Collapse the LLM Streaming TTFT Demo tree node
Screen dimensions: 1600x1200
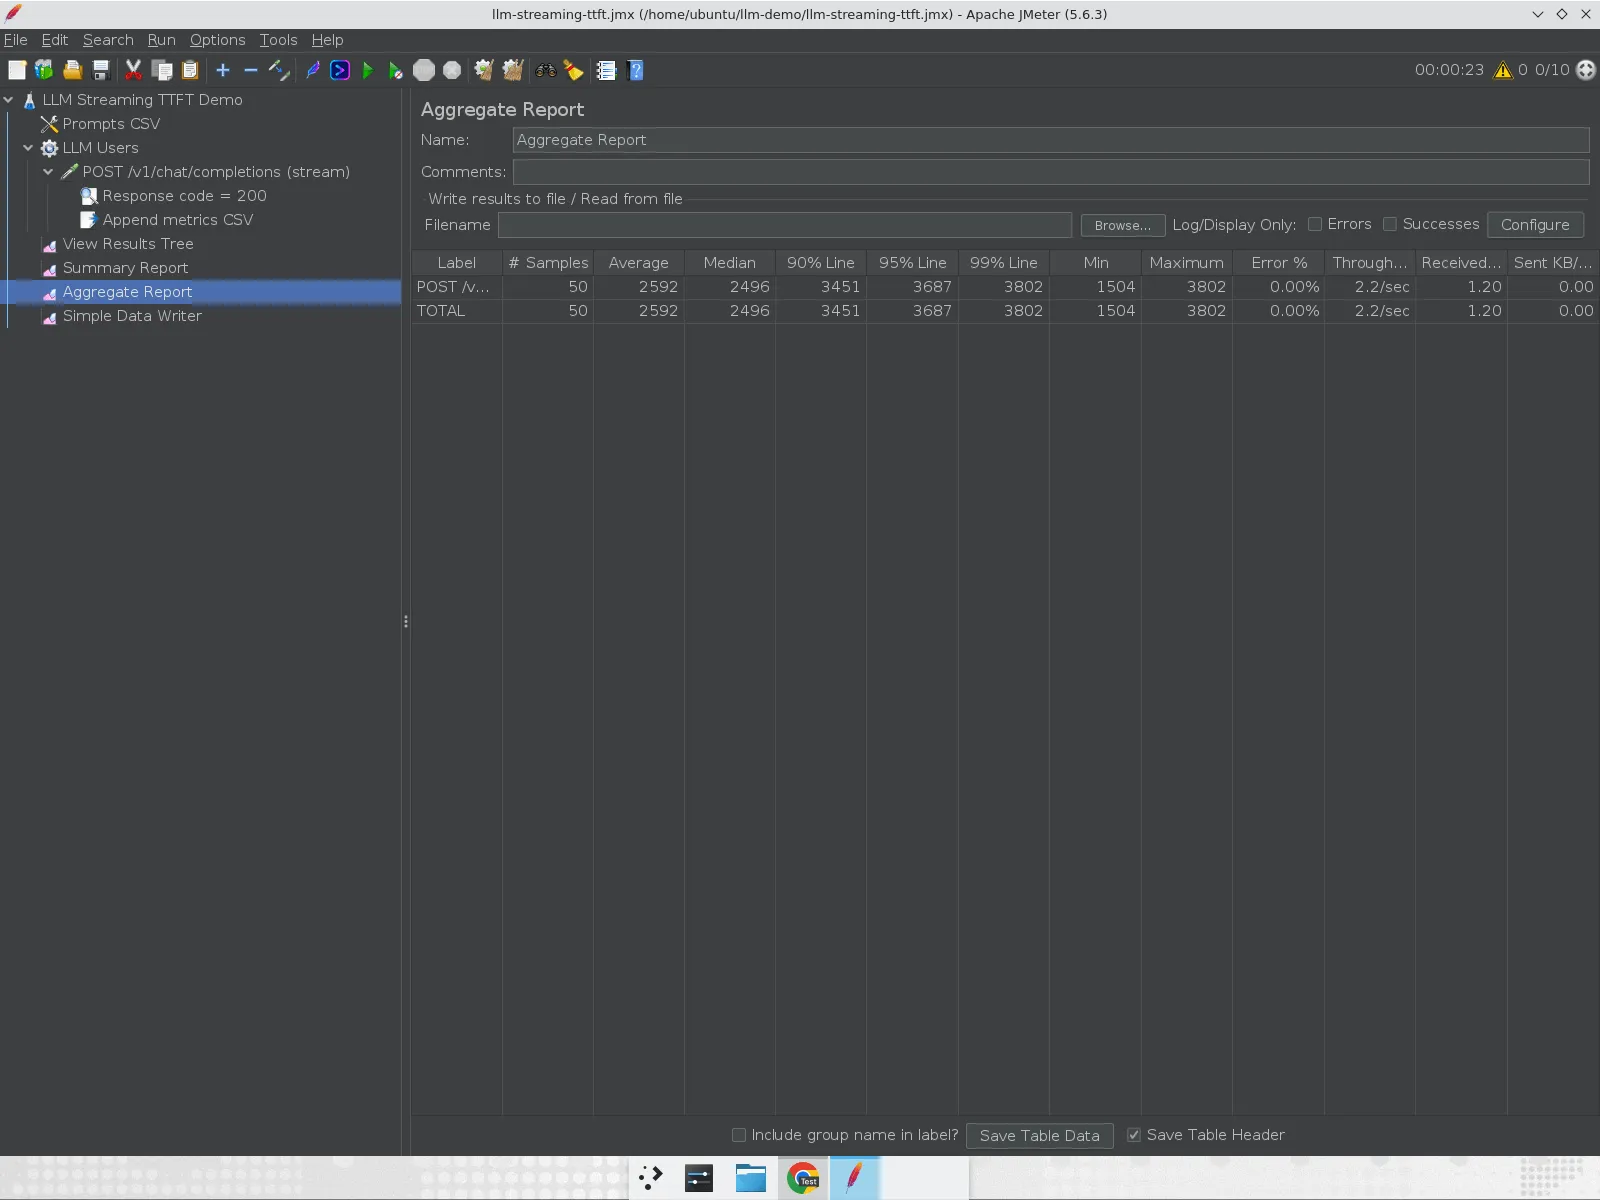(x=9, y=100)
